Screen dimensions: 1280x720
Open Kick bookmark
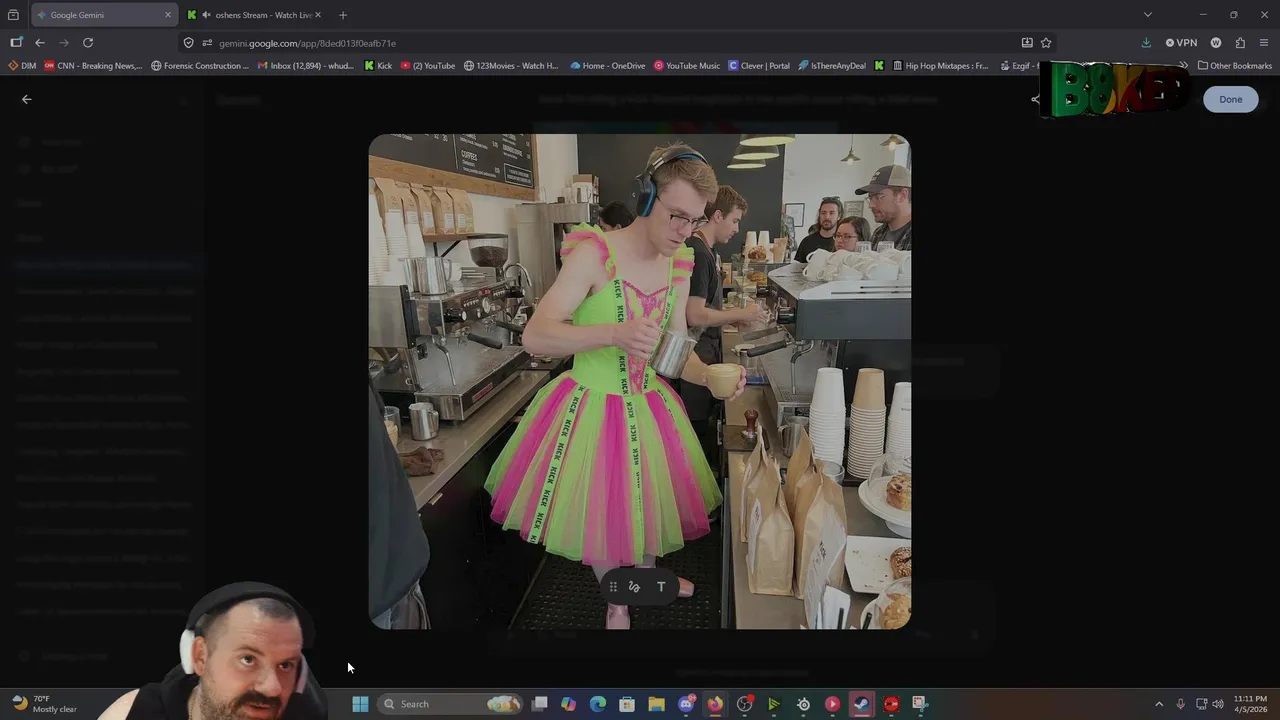(378, 66)
